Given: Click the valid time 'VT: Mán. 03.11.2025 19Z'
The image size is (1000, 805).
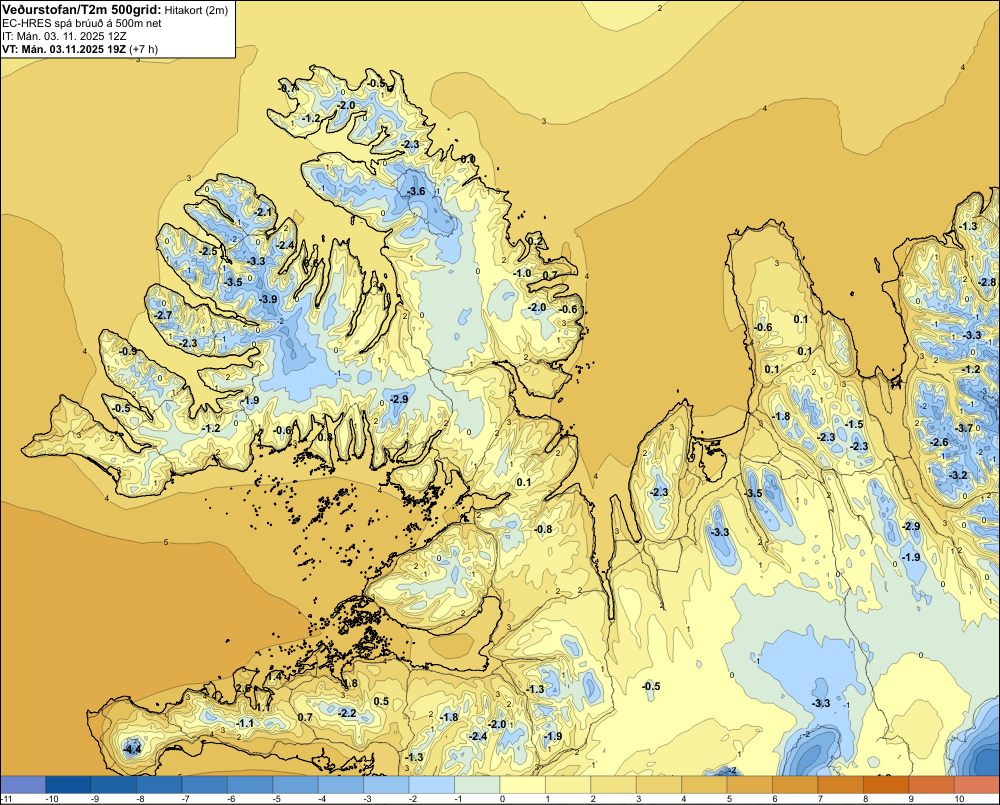Looking at the screenshot, I should [64, 49].
